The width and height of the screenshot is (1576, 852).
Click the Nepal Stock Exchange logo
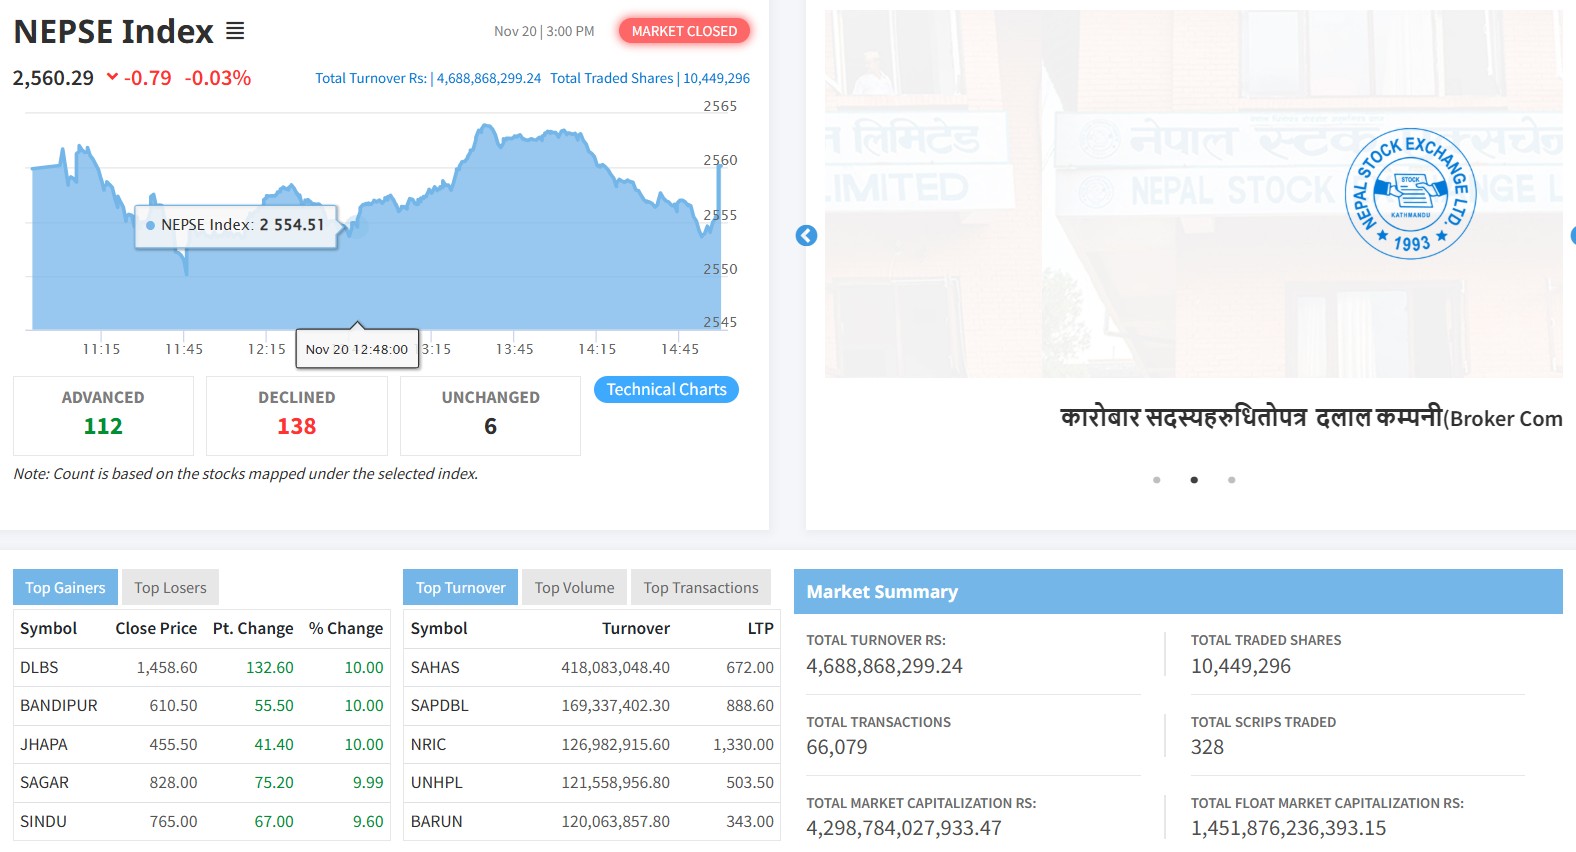[1410, 194]
